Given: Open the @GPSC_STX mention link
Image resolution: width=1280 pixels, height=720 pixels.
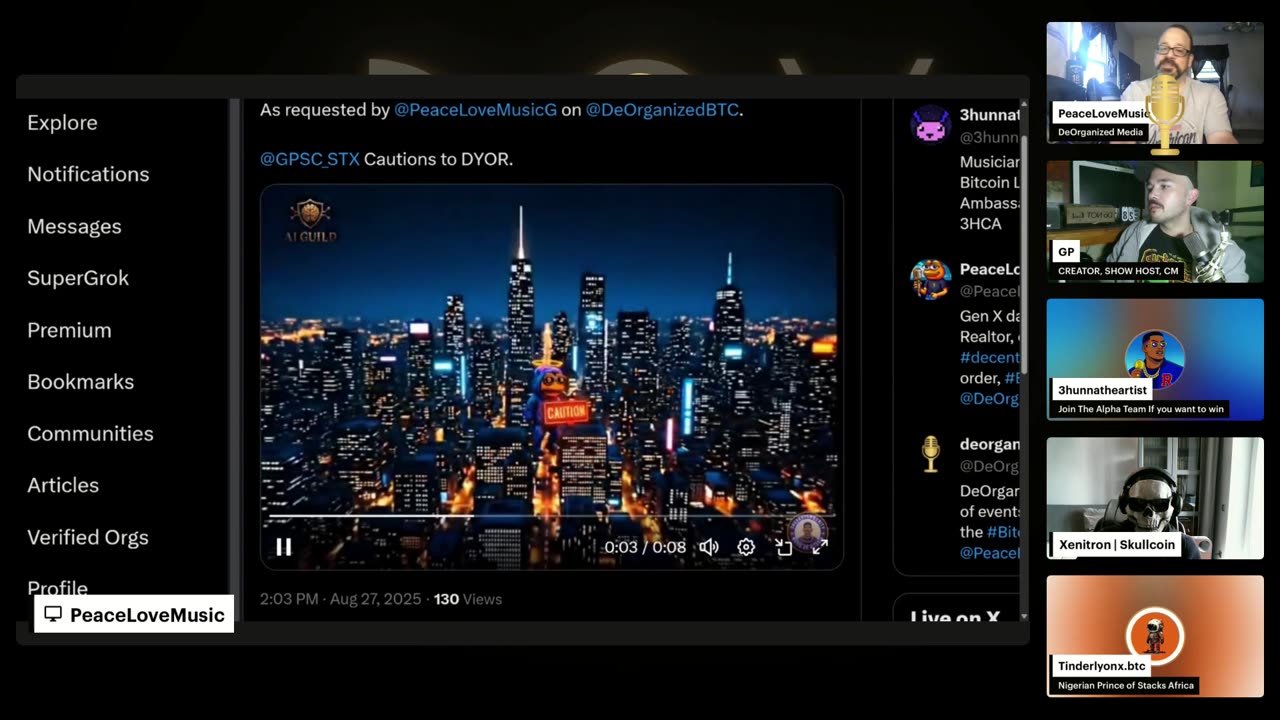Looking at the screenshot, I should pos(310,159).
